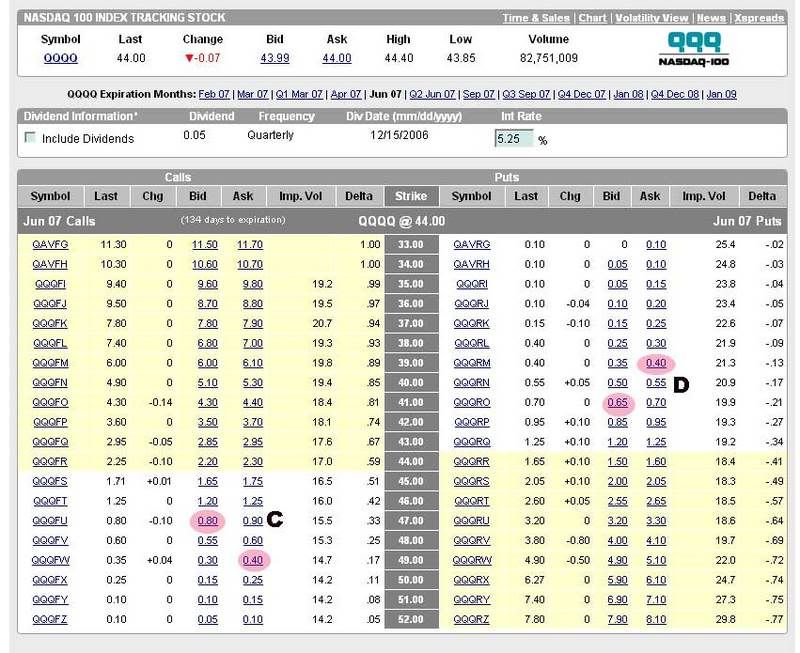Image resolution: width=800 pixels, height=653 pixels.
Task: Open call symbol QQQFM
Action: [50, 363]
